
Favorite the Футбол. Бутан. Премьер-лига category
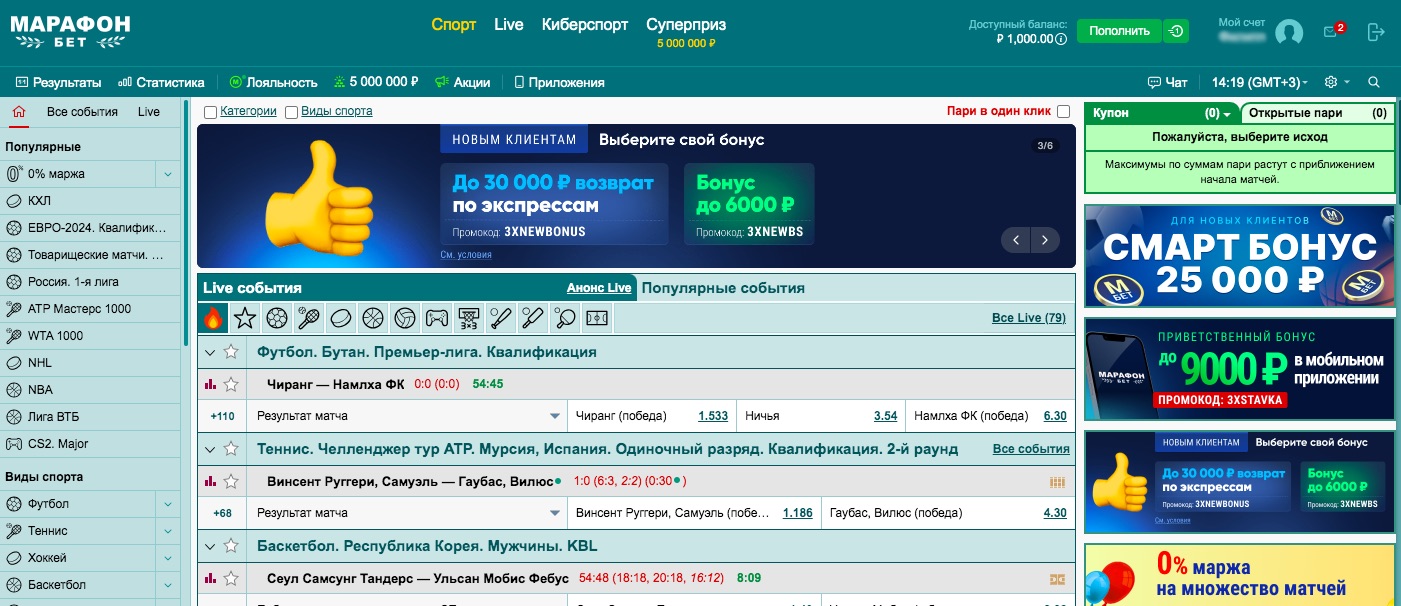click(x=231, y=352)
